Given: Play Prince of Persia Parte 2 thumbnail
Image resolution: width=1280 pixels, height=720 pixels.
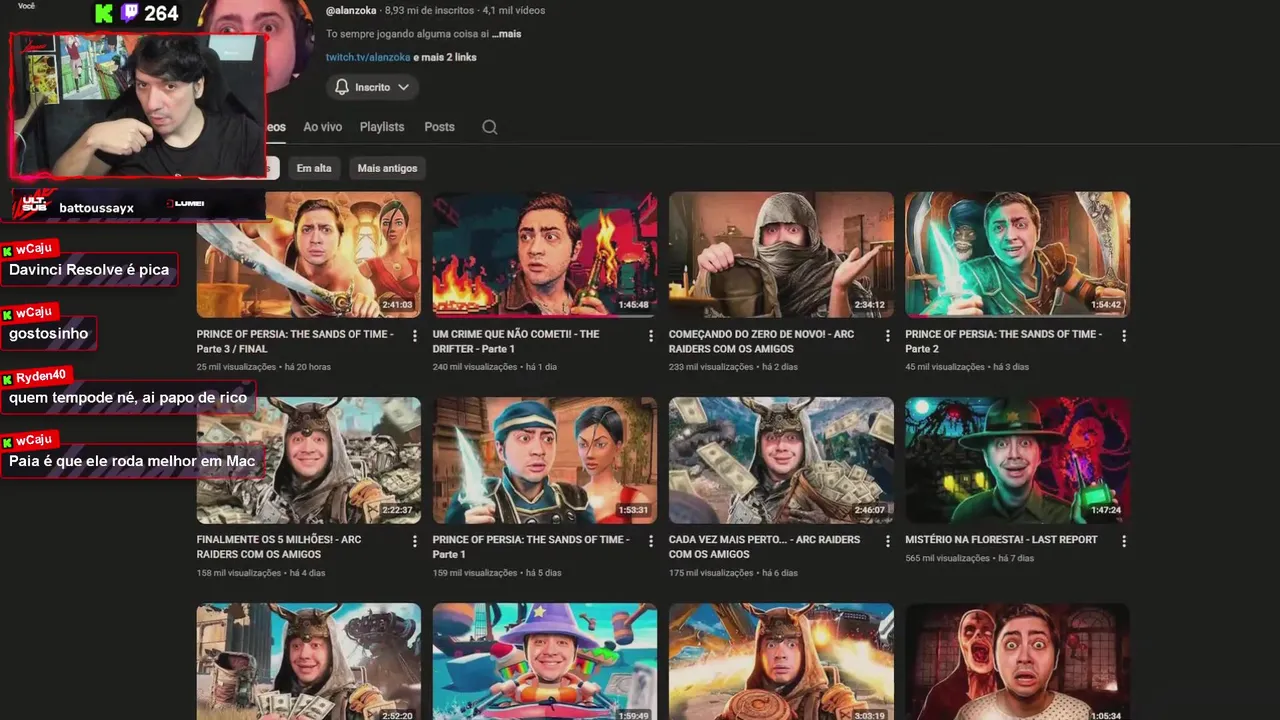Looking at the screenshot, I should [x=1017, y=255].
